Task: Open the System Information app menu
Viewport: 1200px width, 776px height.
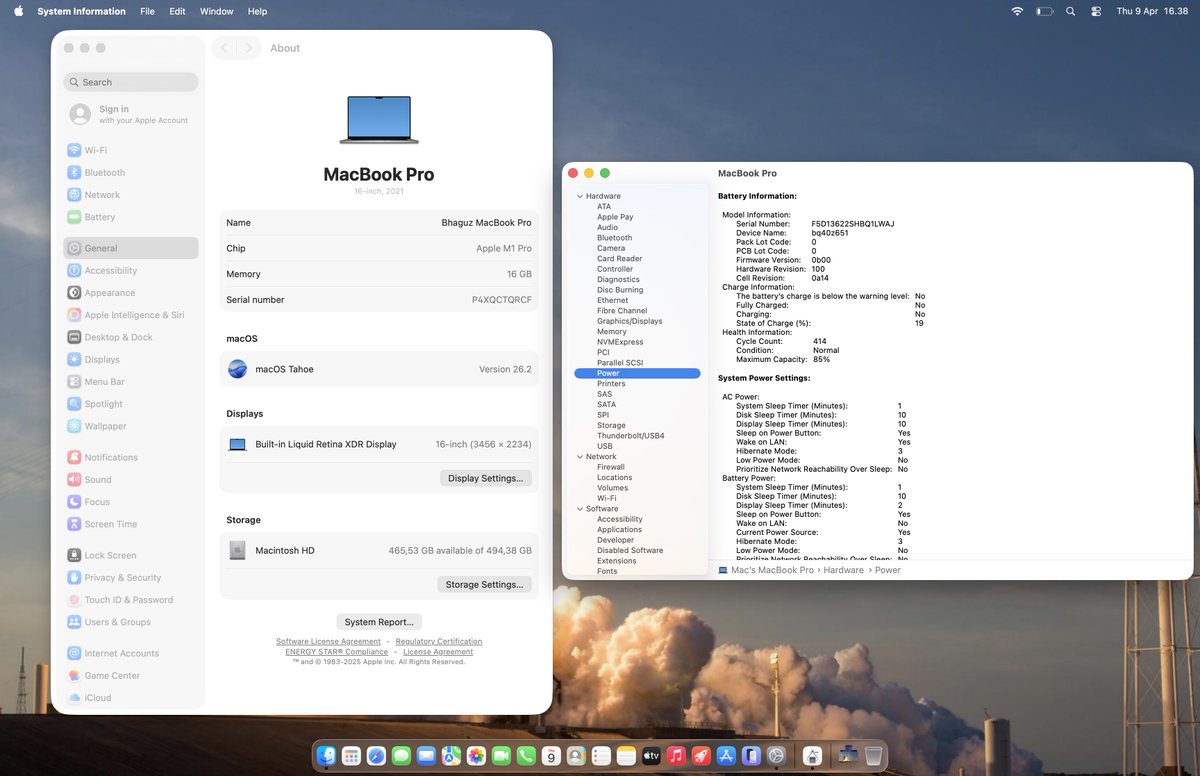Action: [x=82, y=11]
